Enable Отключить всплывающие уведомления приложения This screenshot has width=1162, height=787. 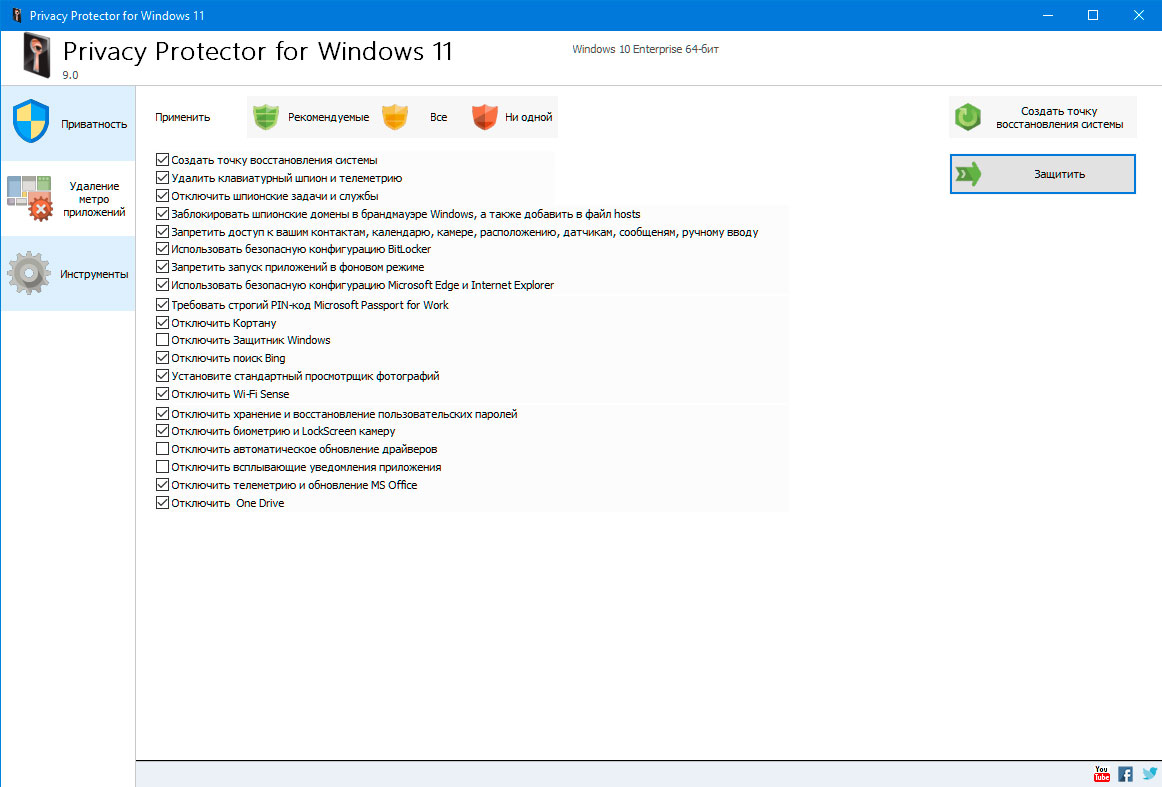point(163,467)
